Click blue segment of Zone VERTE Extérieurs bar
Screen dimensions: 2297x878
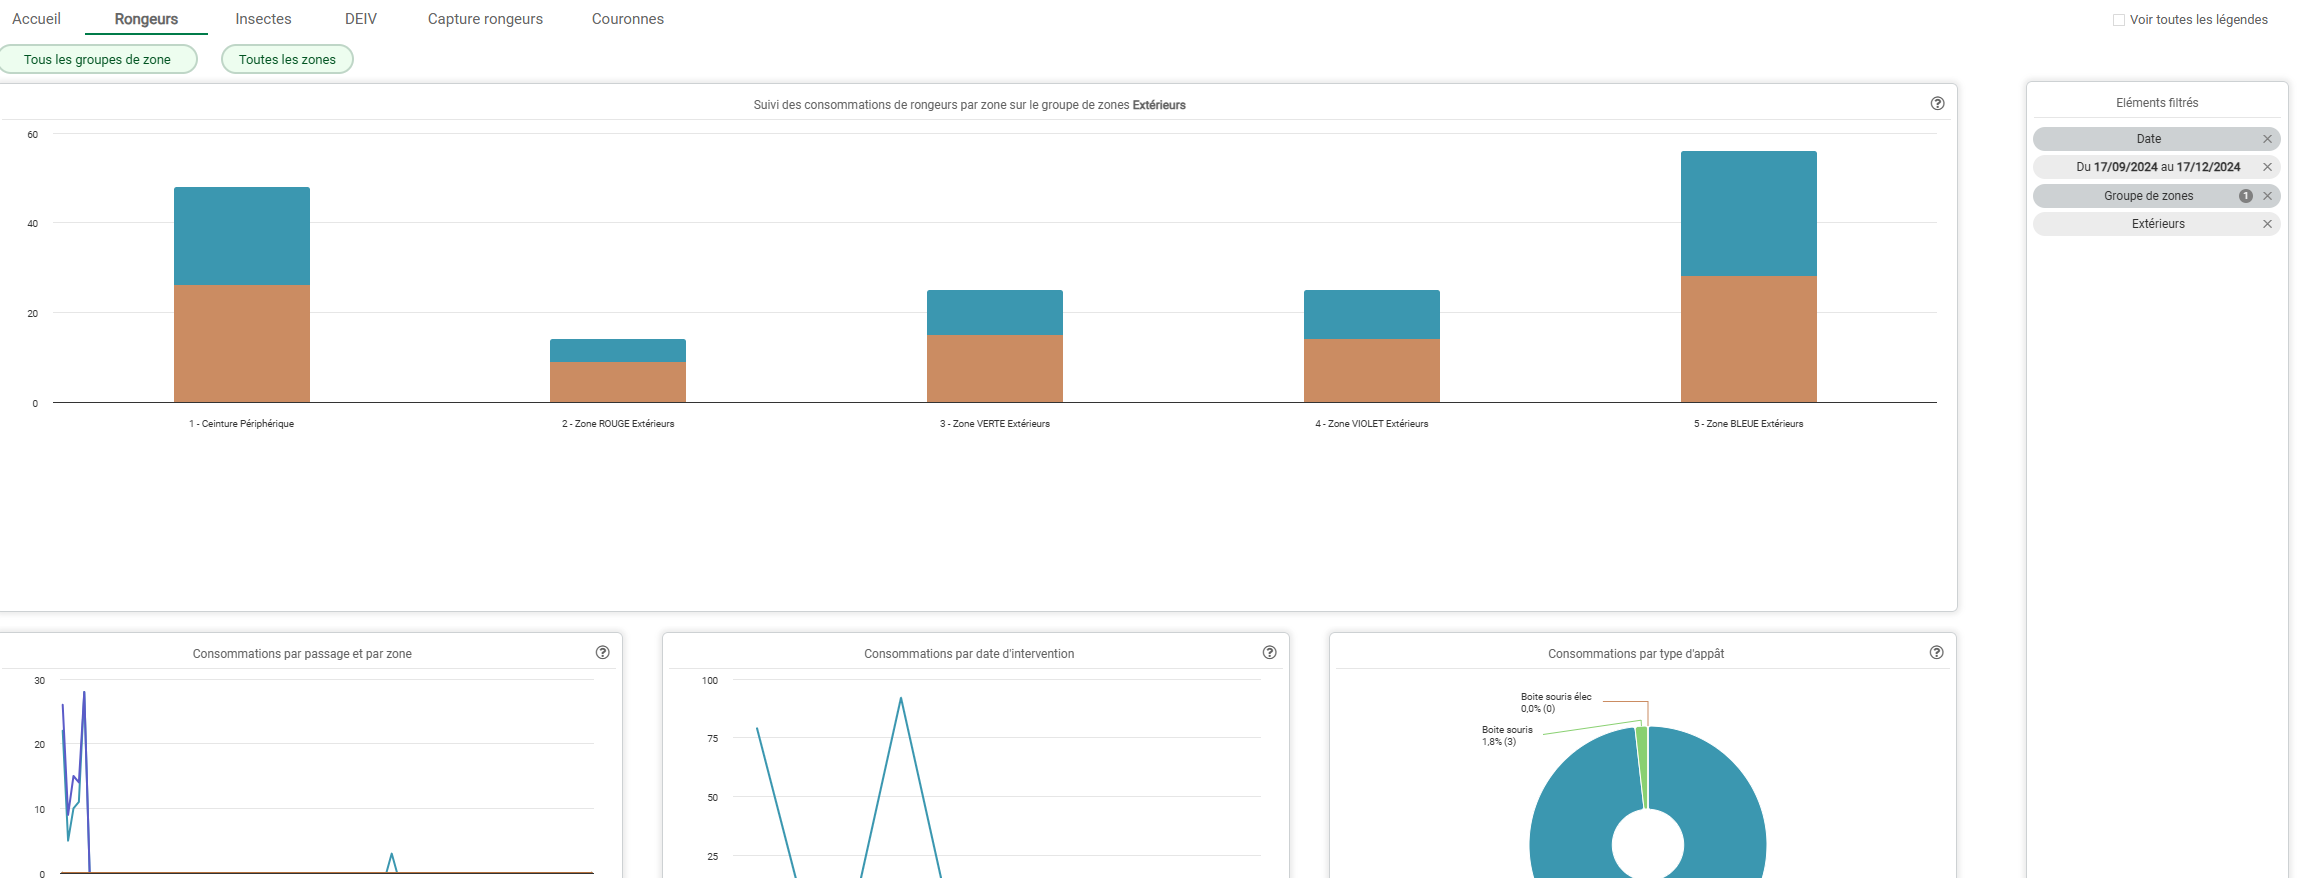click(x=995, y=312)
